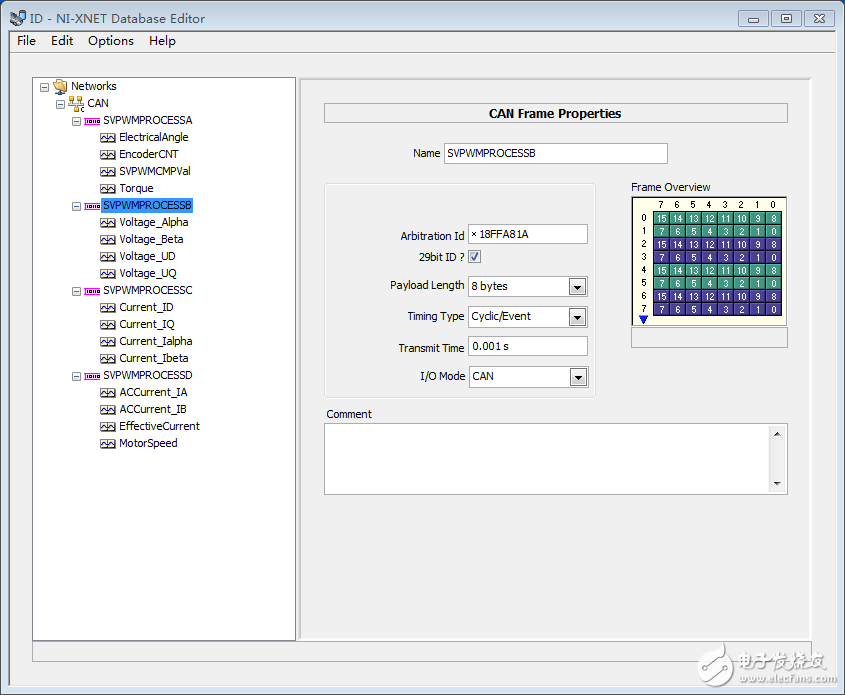Click the Transmit Time field
This screenshot has height=695, width=845.
coord(528,346)
